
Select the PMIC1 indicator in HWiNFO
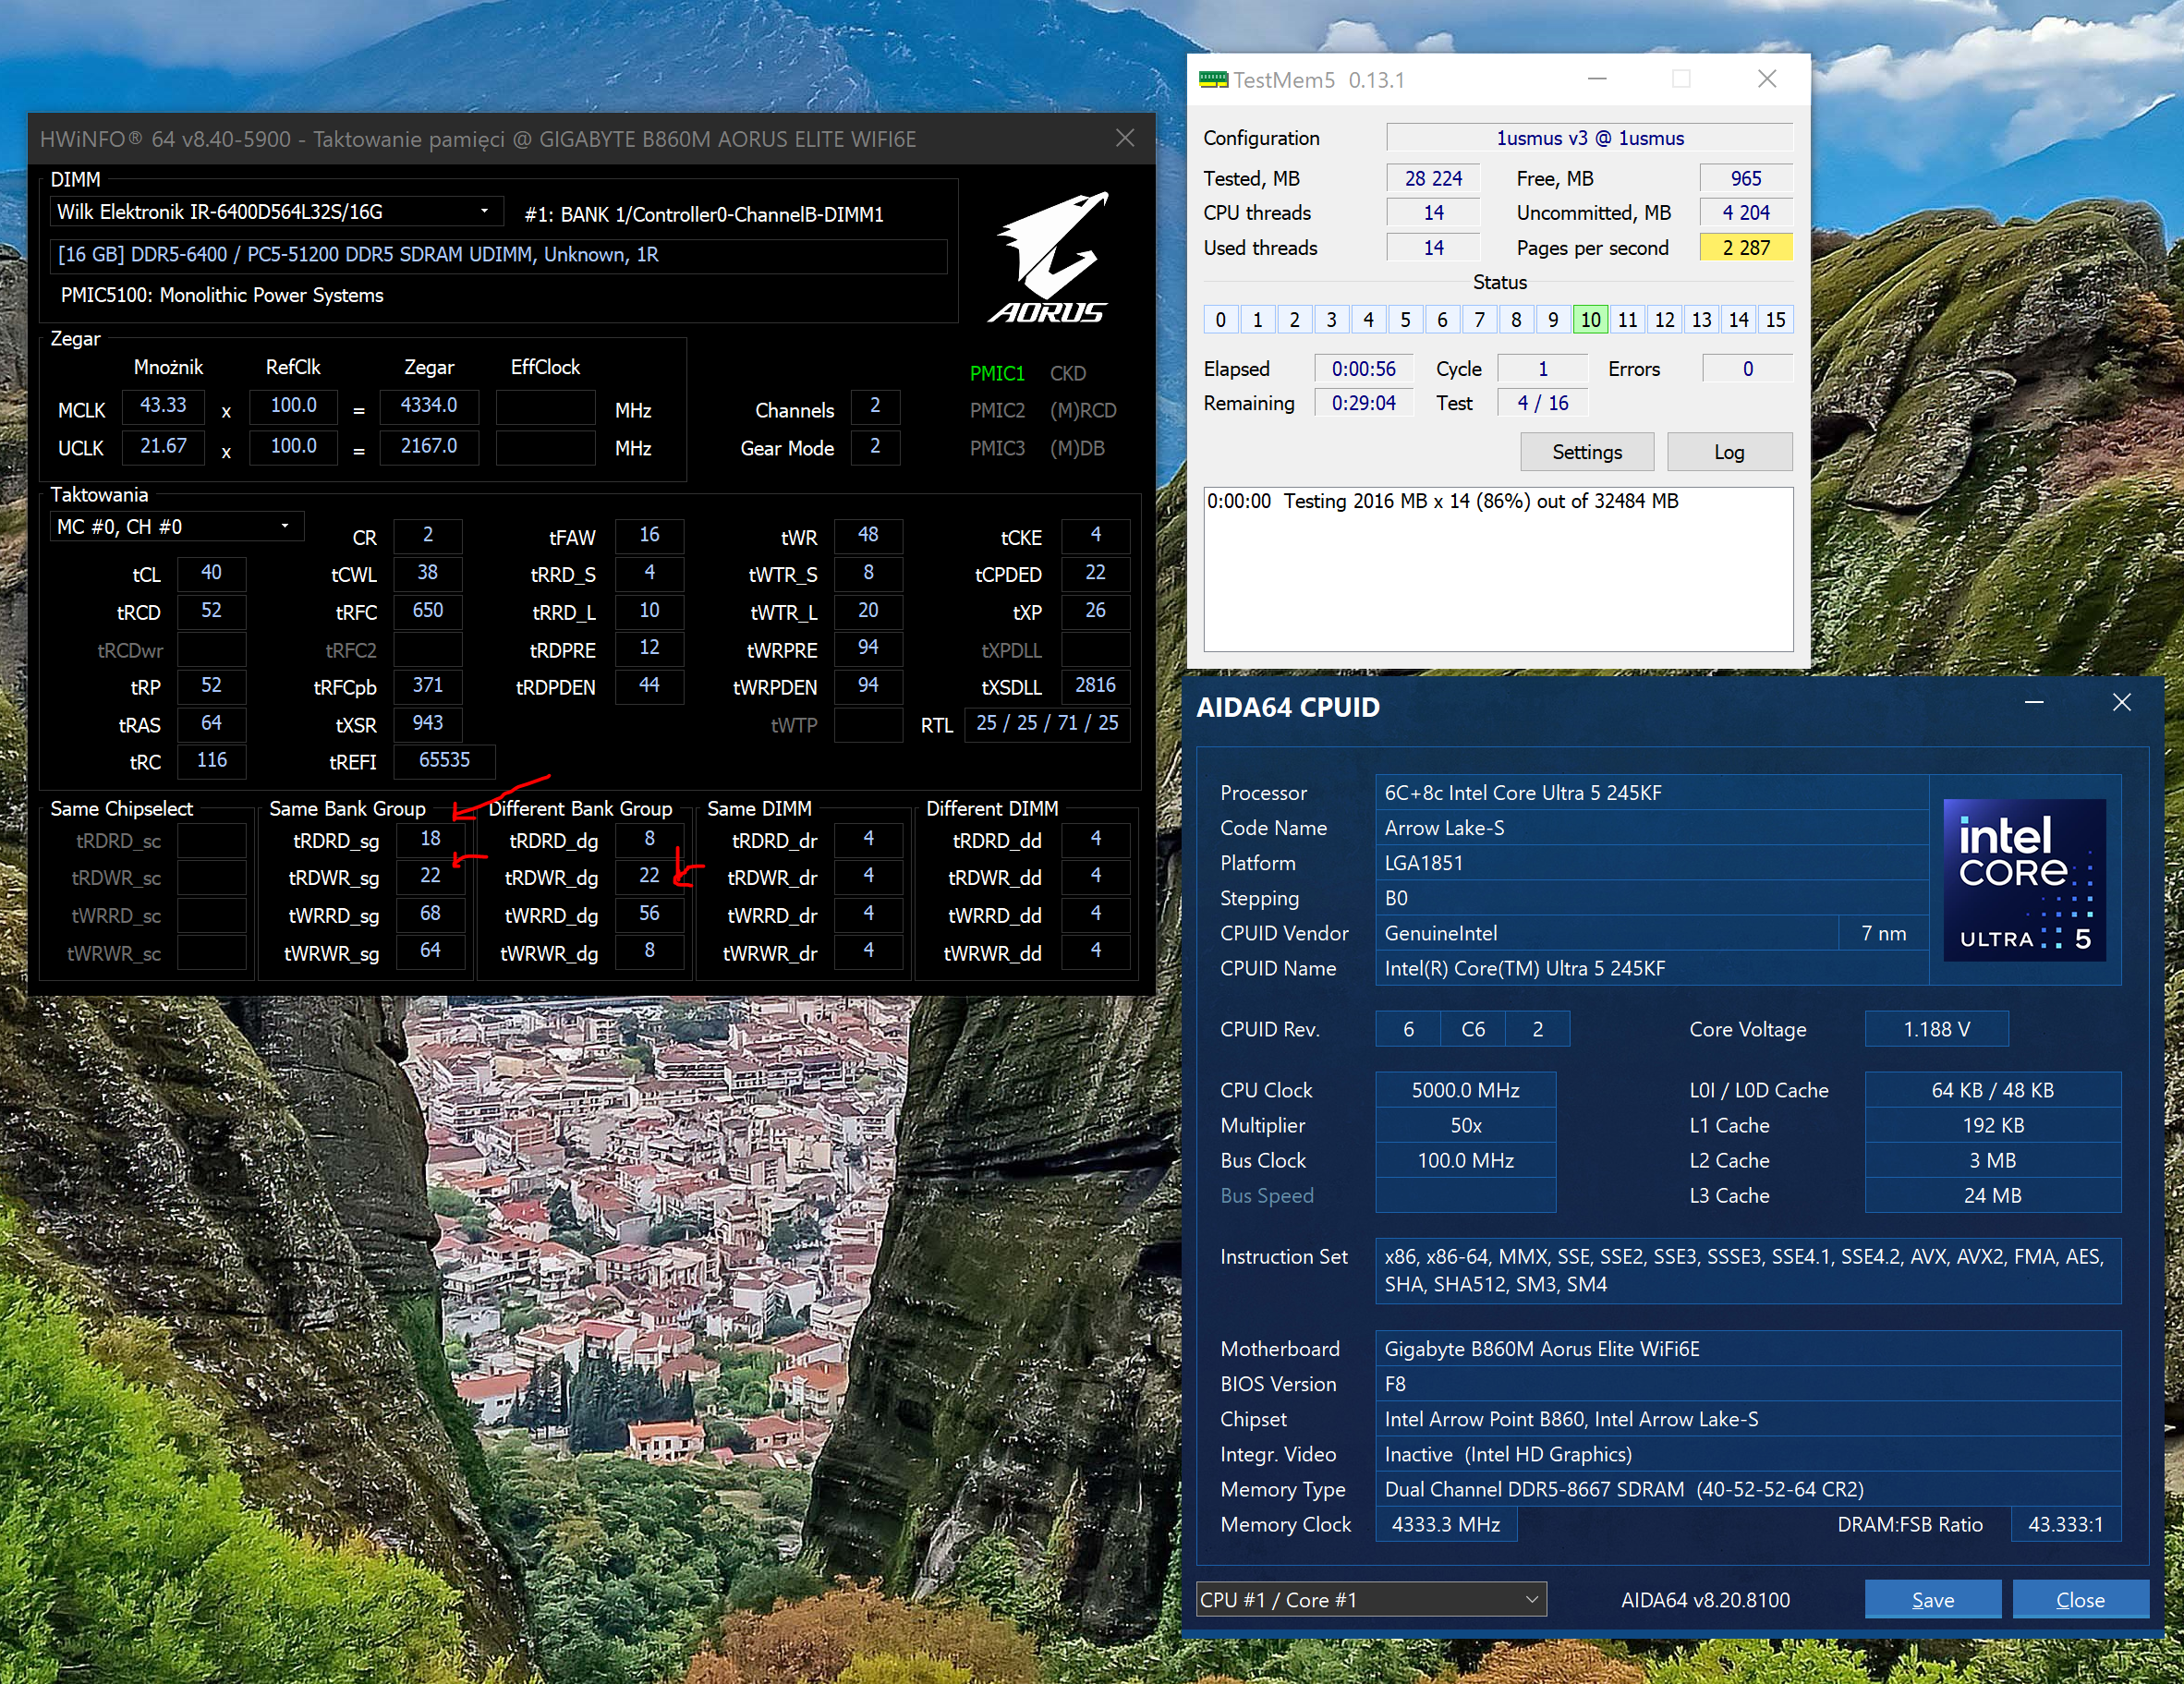pos(996,373)
